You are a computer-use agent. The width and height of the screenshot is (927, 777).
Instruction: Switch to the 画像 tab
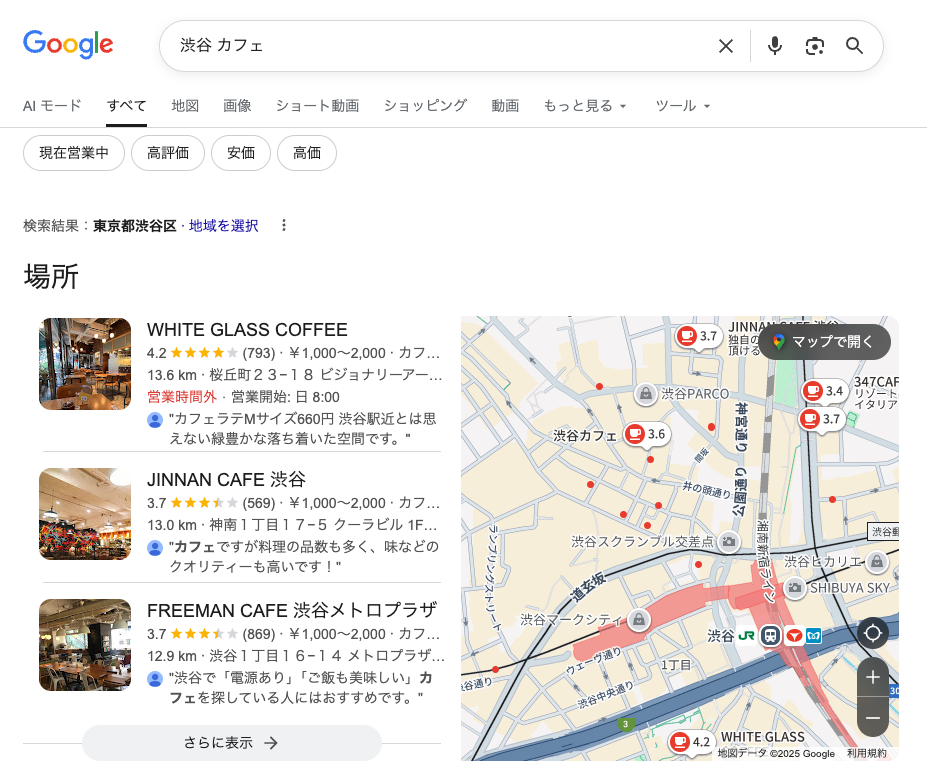point(237,106)
